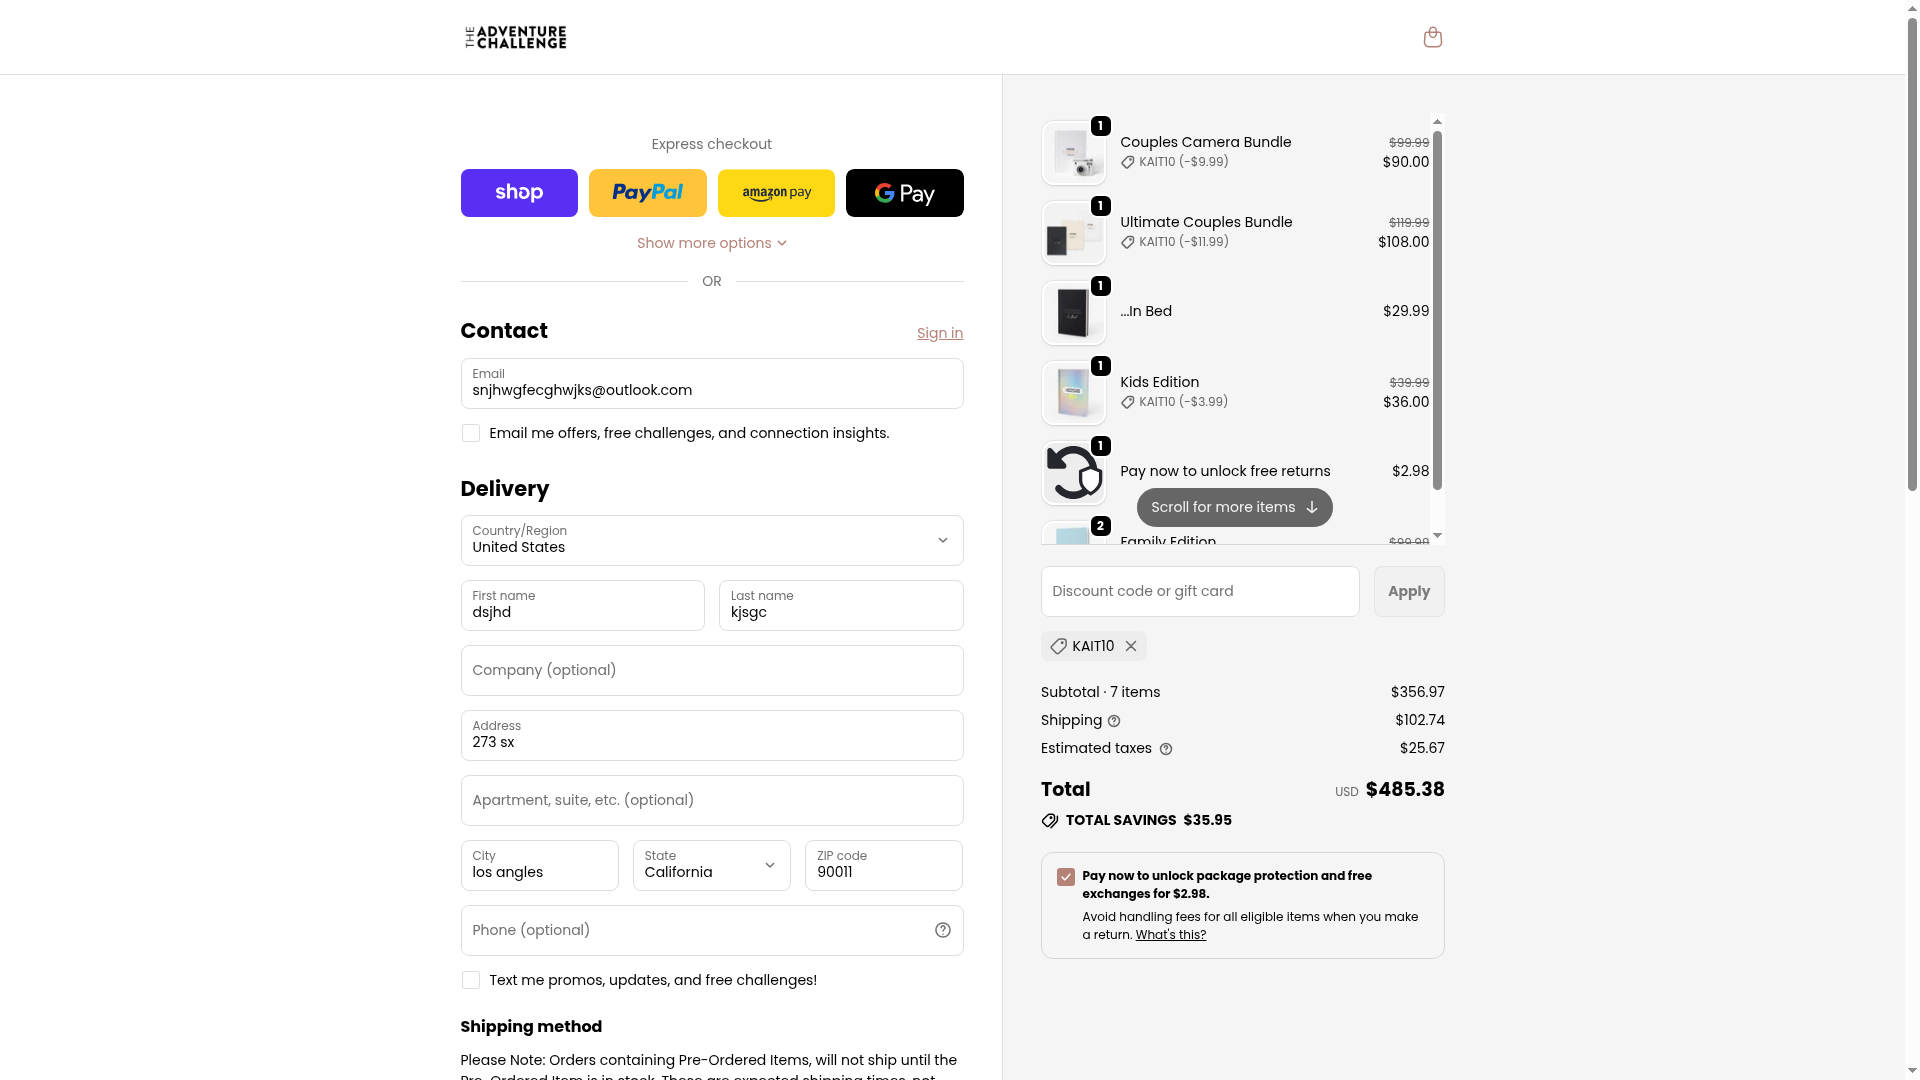Open the Country/Region dropdown

pyautogui.click(x=711, y=540)
